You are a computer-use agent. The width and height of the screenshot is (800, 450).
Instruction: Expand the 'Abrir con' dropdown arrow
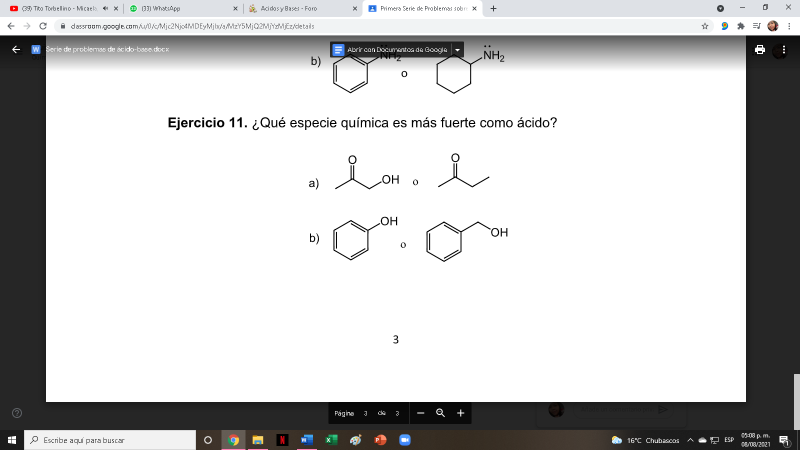pos(458,49)
